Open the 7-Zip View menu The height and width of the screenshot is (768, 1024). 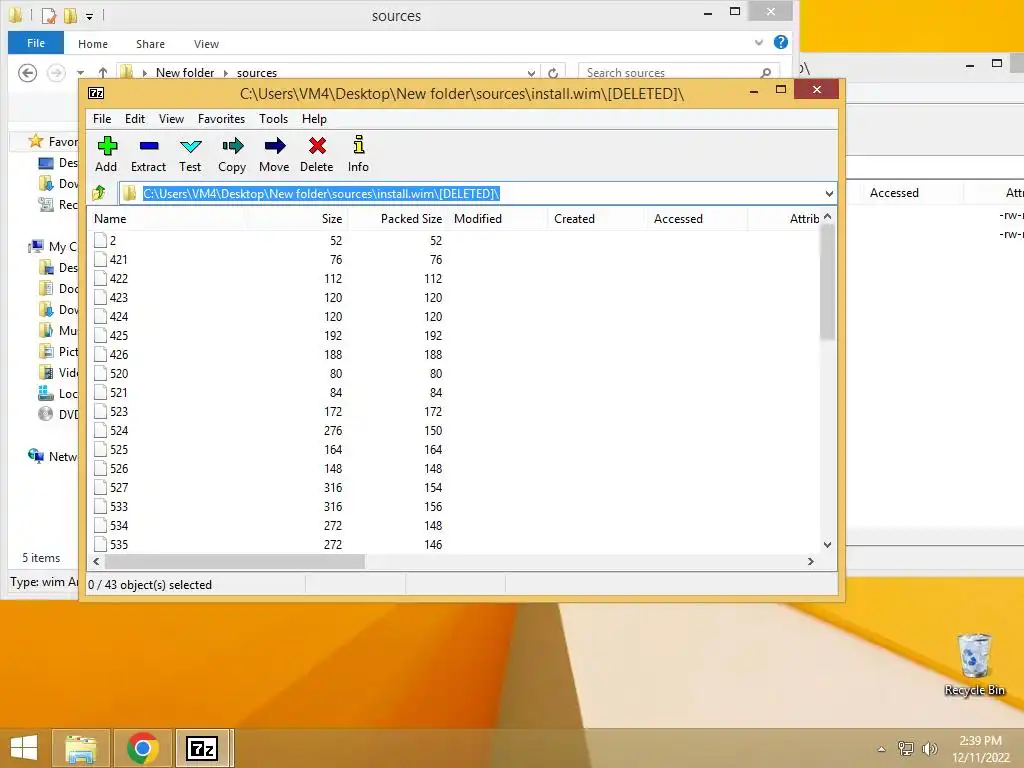(171, 119)
